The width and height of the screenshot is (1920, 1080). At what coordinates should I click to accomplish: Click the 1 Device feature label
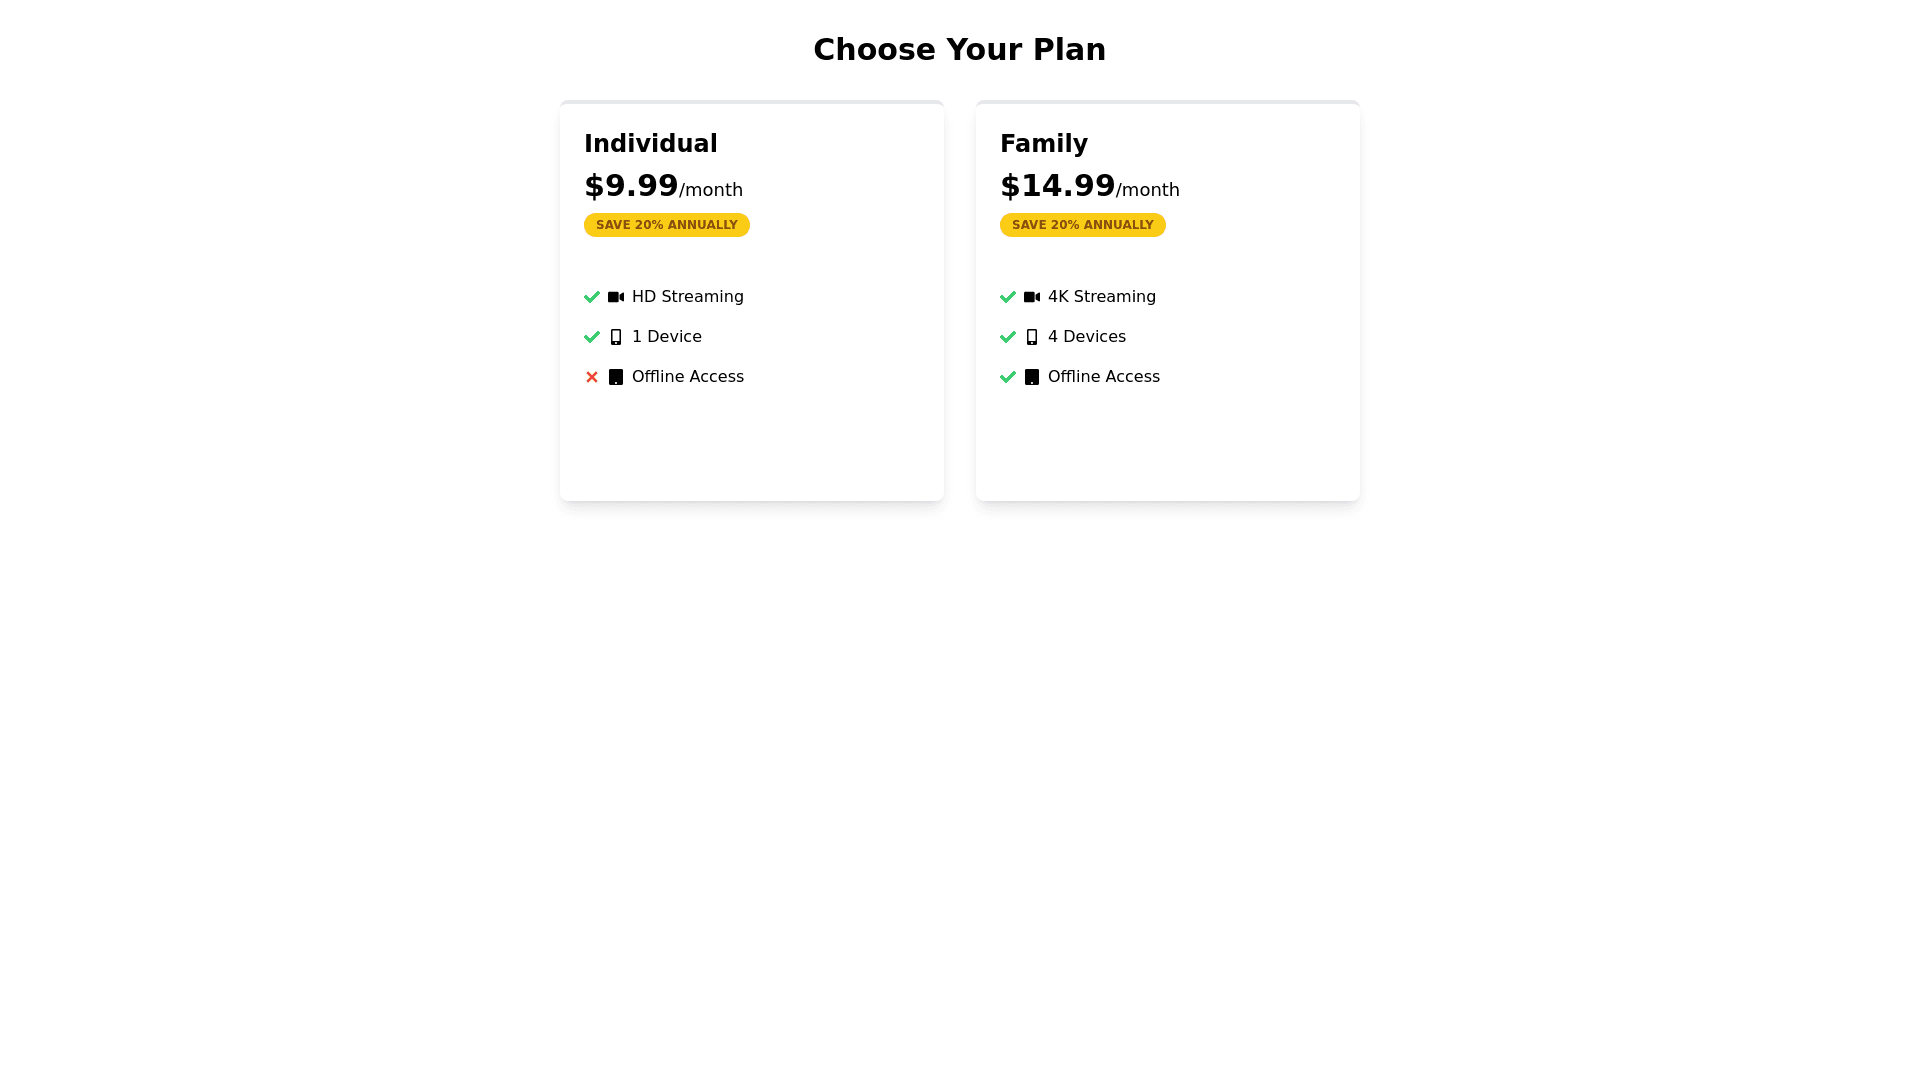(667, 337)
